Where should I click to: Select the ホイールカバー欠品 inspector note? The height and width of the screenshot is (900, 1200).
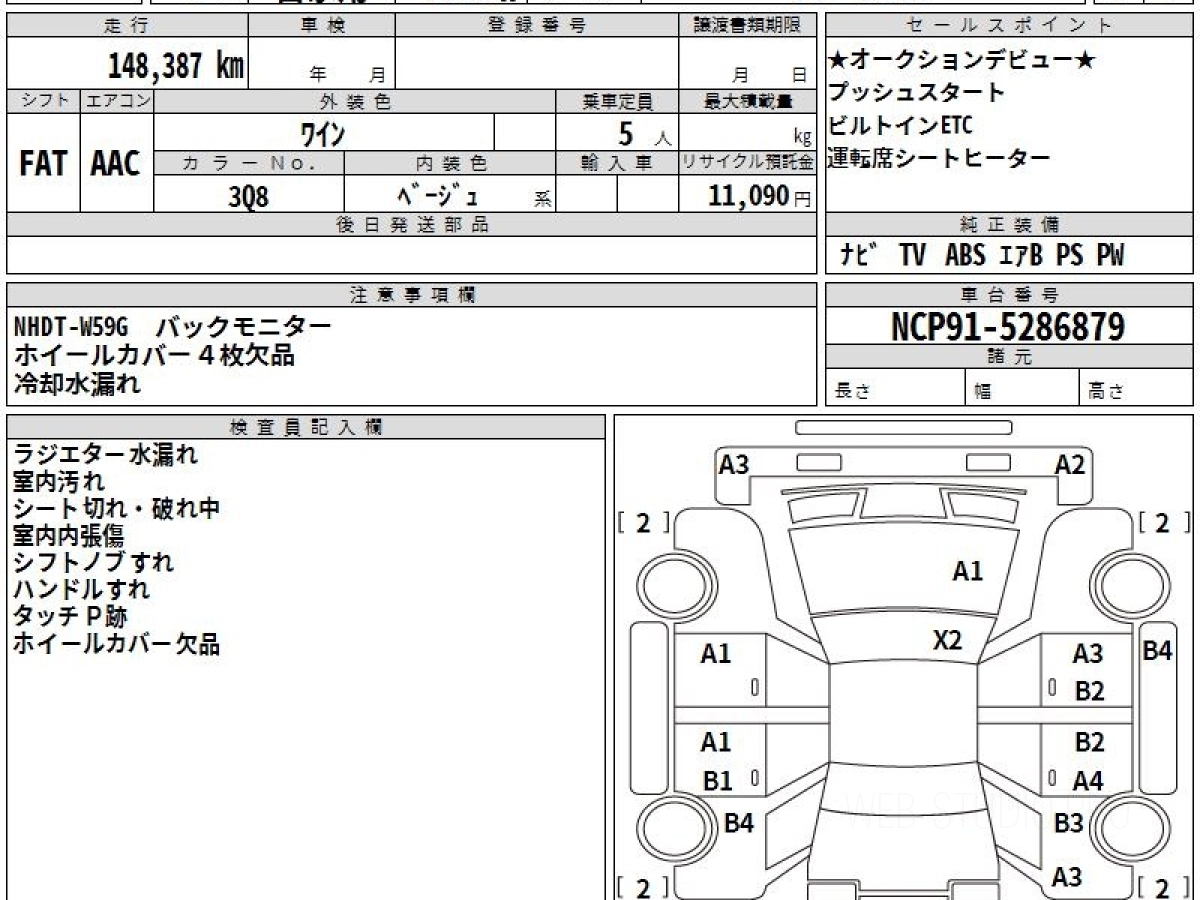[x=116, y=643]
